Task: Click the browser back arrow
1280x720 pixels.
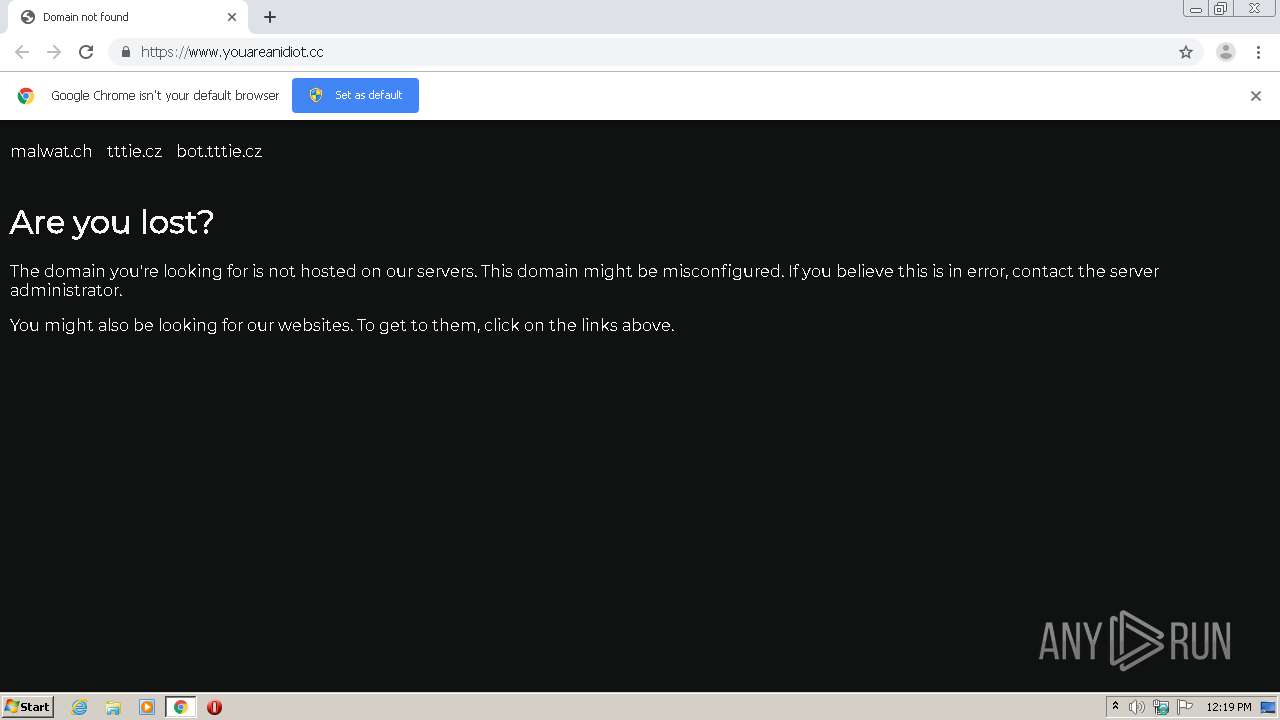Action: tap(22, 52)
